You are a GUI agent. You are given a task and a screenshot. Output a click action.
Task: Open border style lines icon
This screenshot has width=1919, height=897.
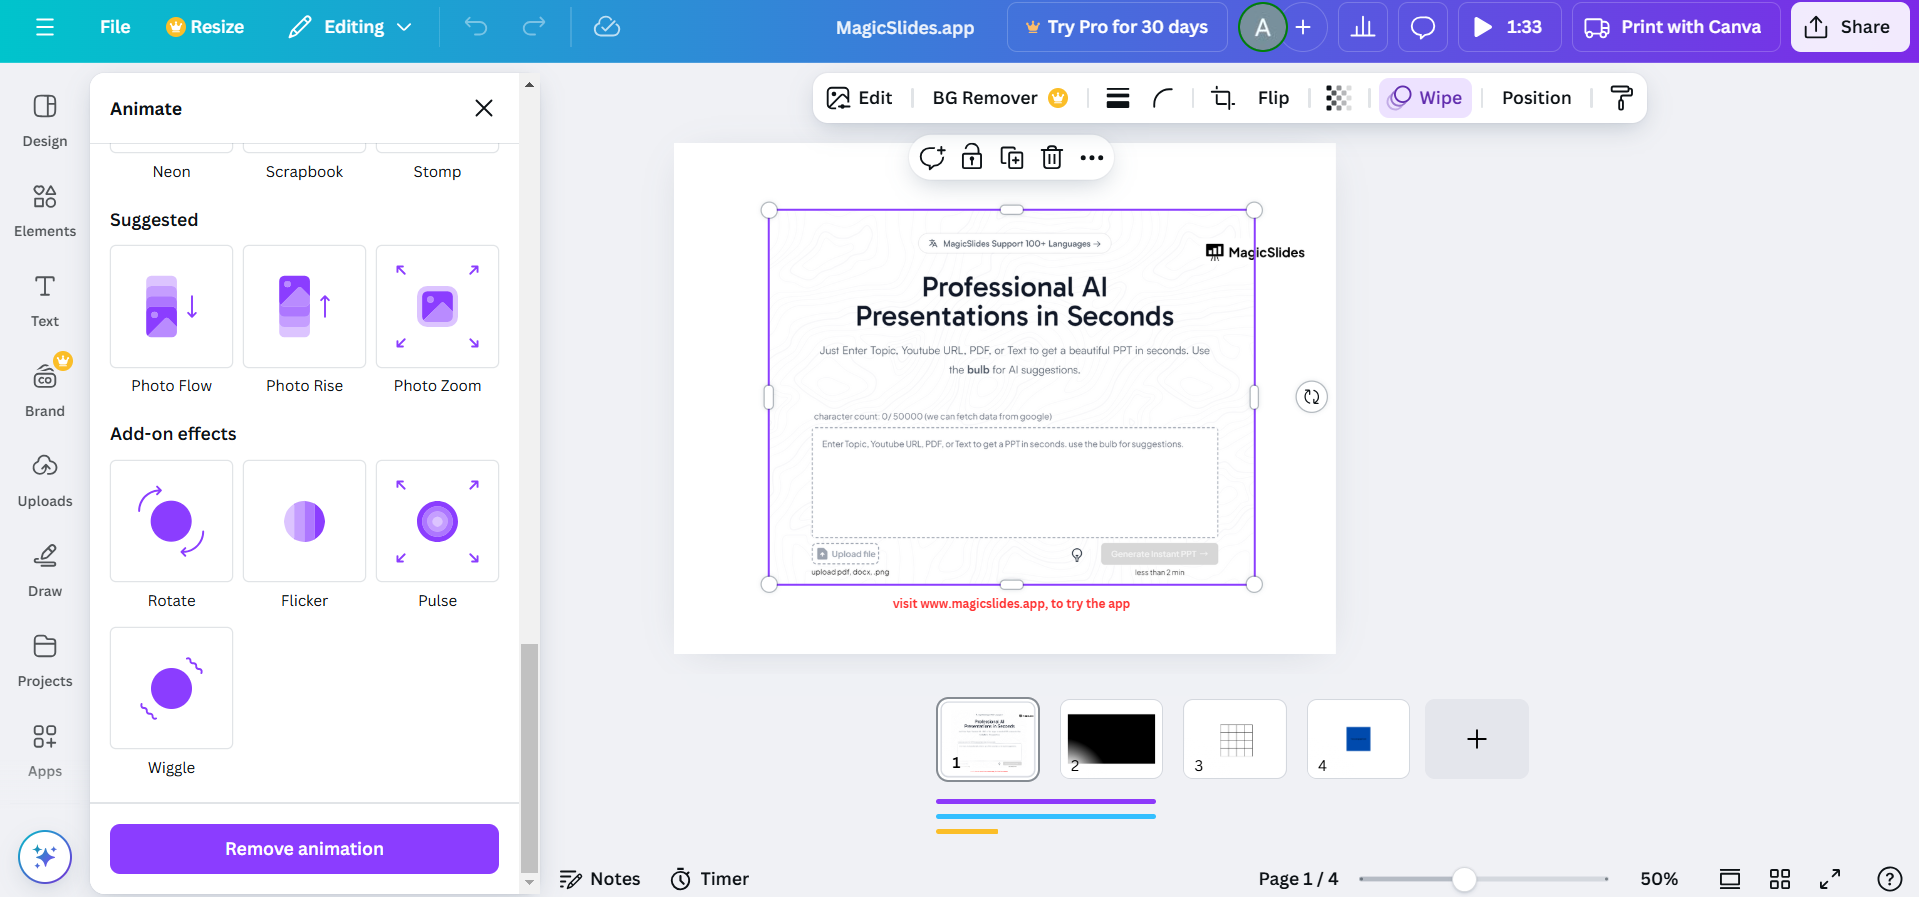pyautogui.click(x=1118, y=98)
